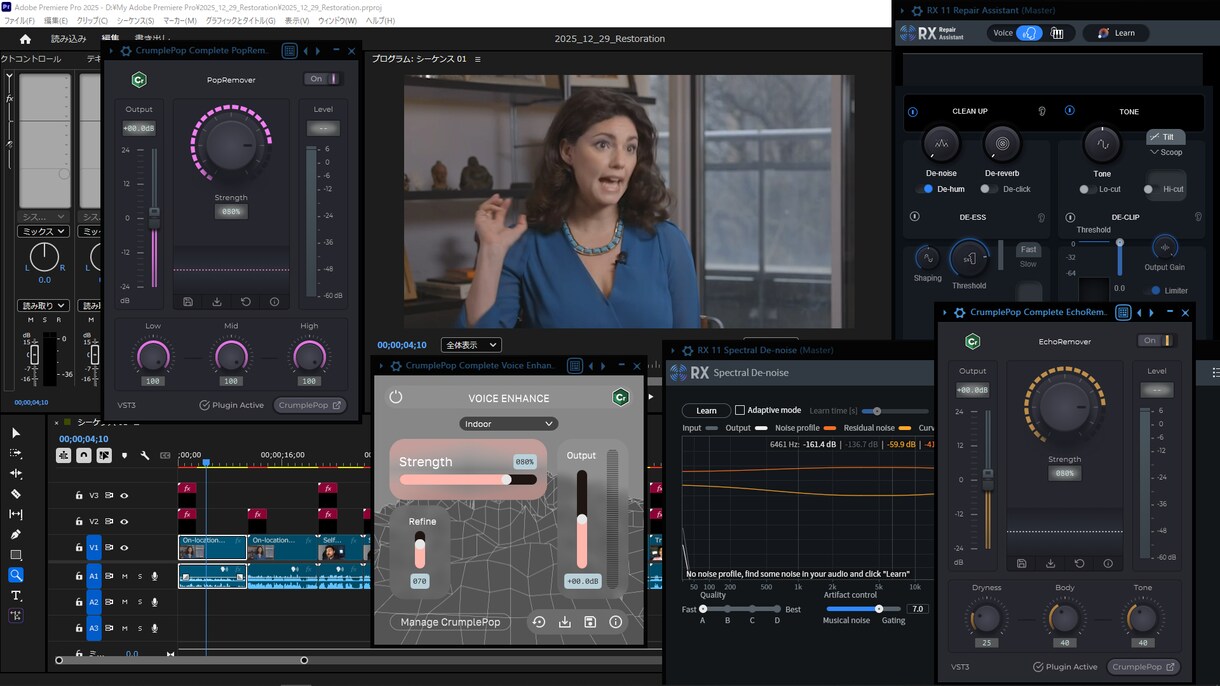1220x686 pixels.
Task: Select the Selection tool in Premiere toolbar
Action: pos(16,433)
